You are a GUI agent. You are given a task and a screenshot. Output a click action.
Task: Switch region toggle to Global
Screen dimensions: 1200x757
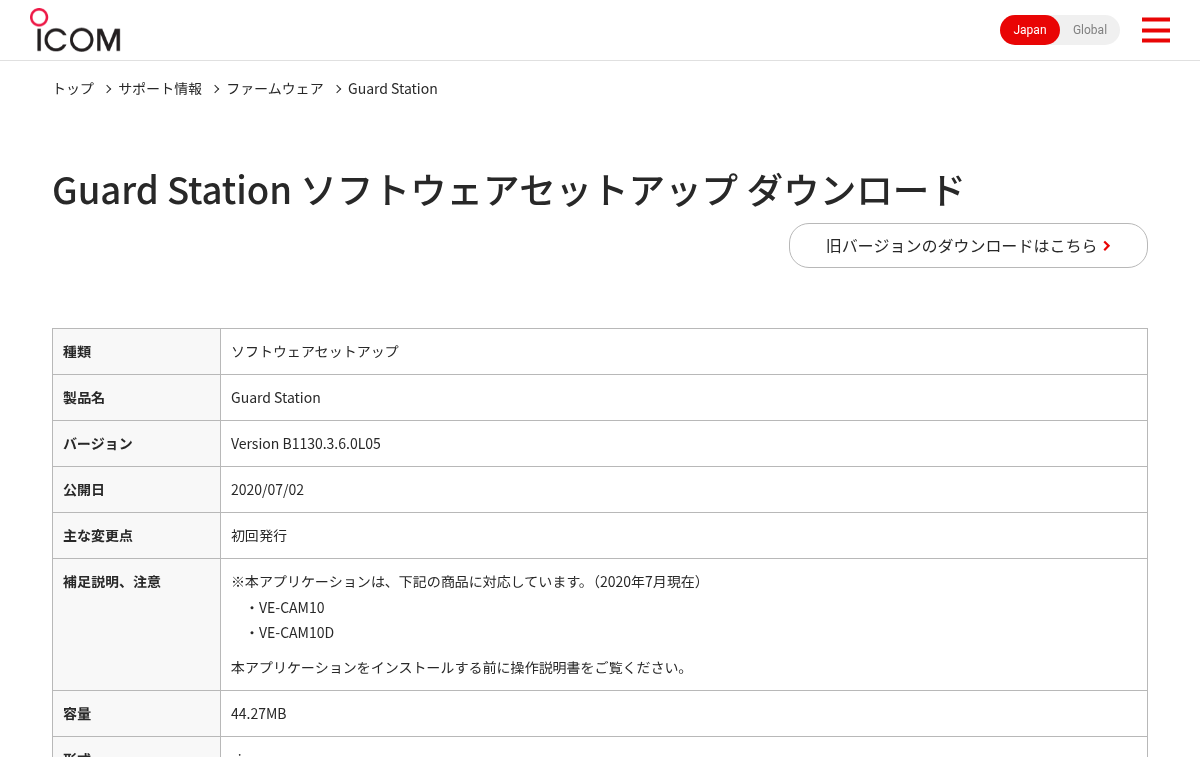click(1090, 30)
